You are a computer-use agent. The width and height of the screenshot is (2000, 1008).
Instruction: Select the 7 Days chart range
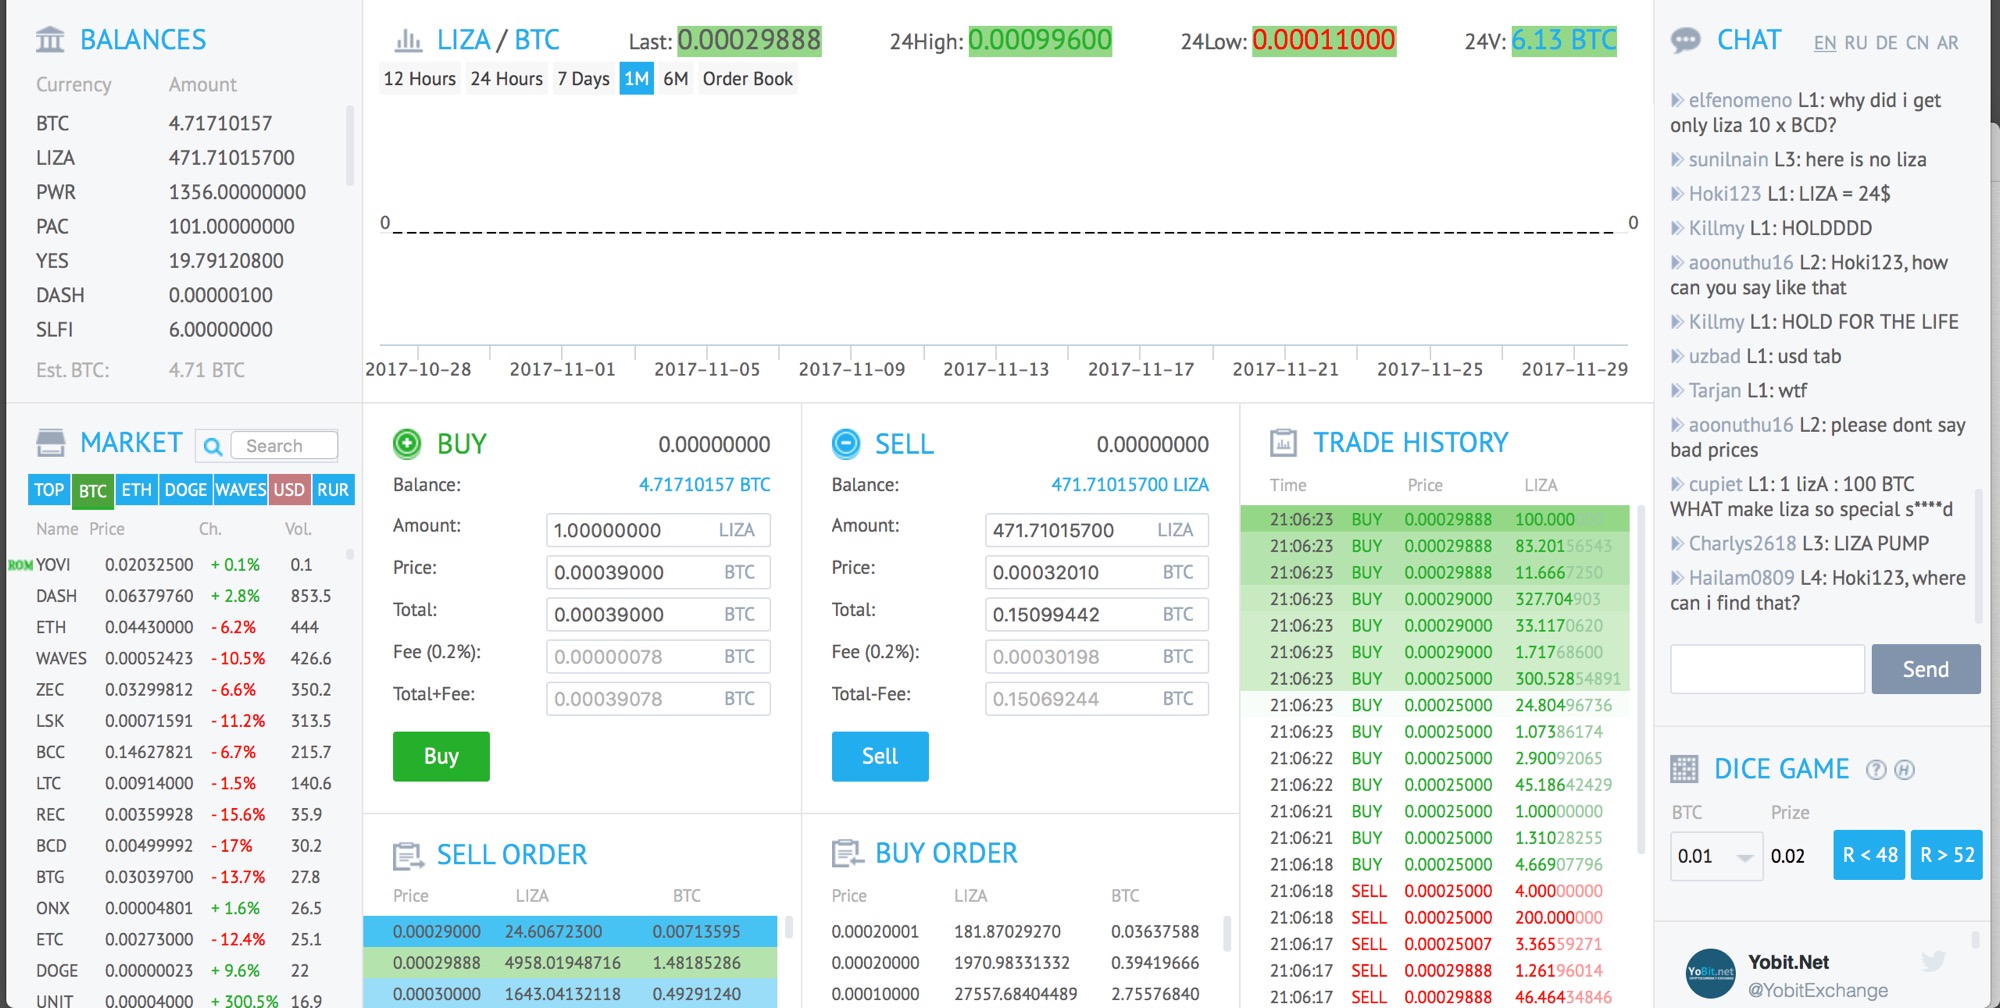click(583, 79)
